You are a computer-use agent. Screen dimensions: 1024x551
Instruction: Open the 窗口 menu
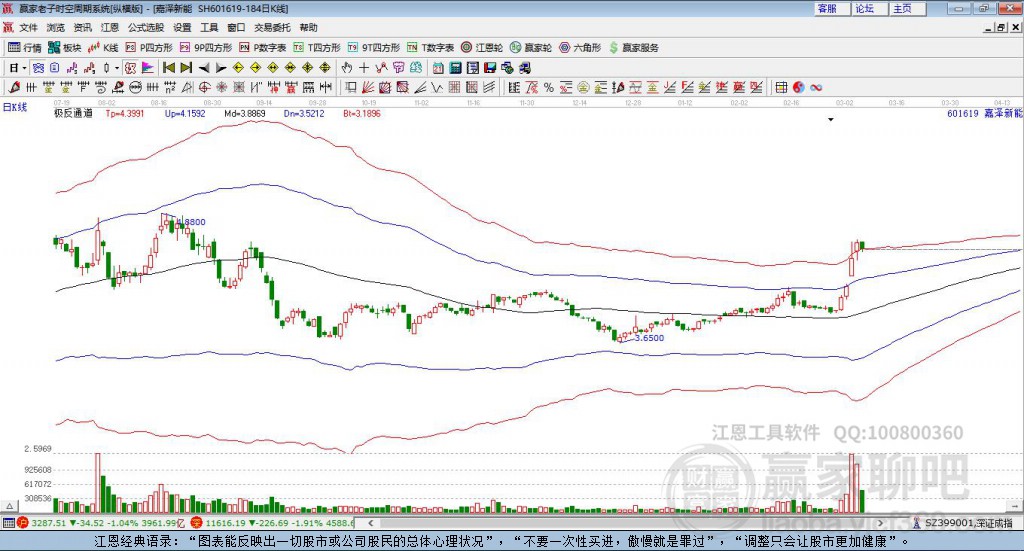236,27
